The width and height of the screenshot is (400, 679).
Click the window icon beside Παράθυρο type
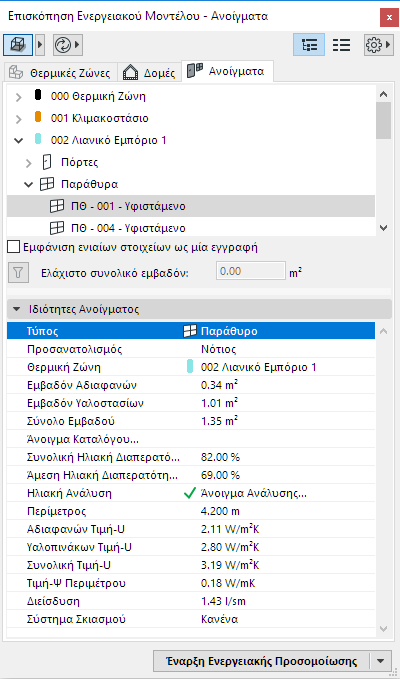coord(189,331)
